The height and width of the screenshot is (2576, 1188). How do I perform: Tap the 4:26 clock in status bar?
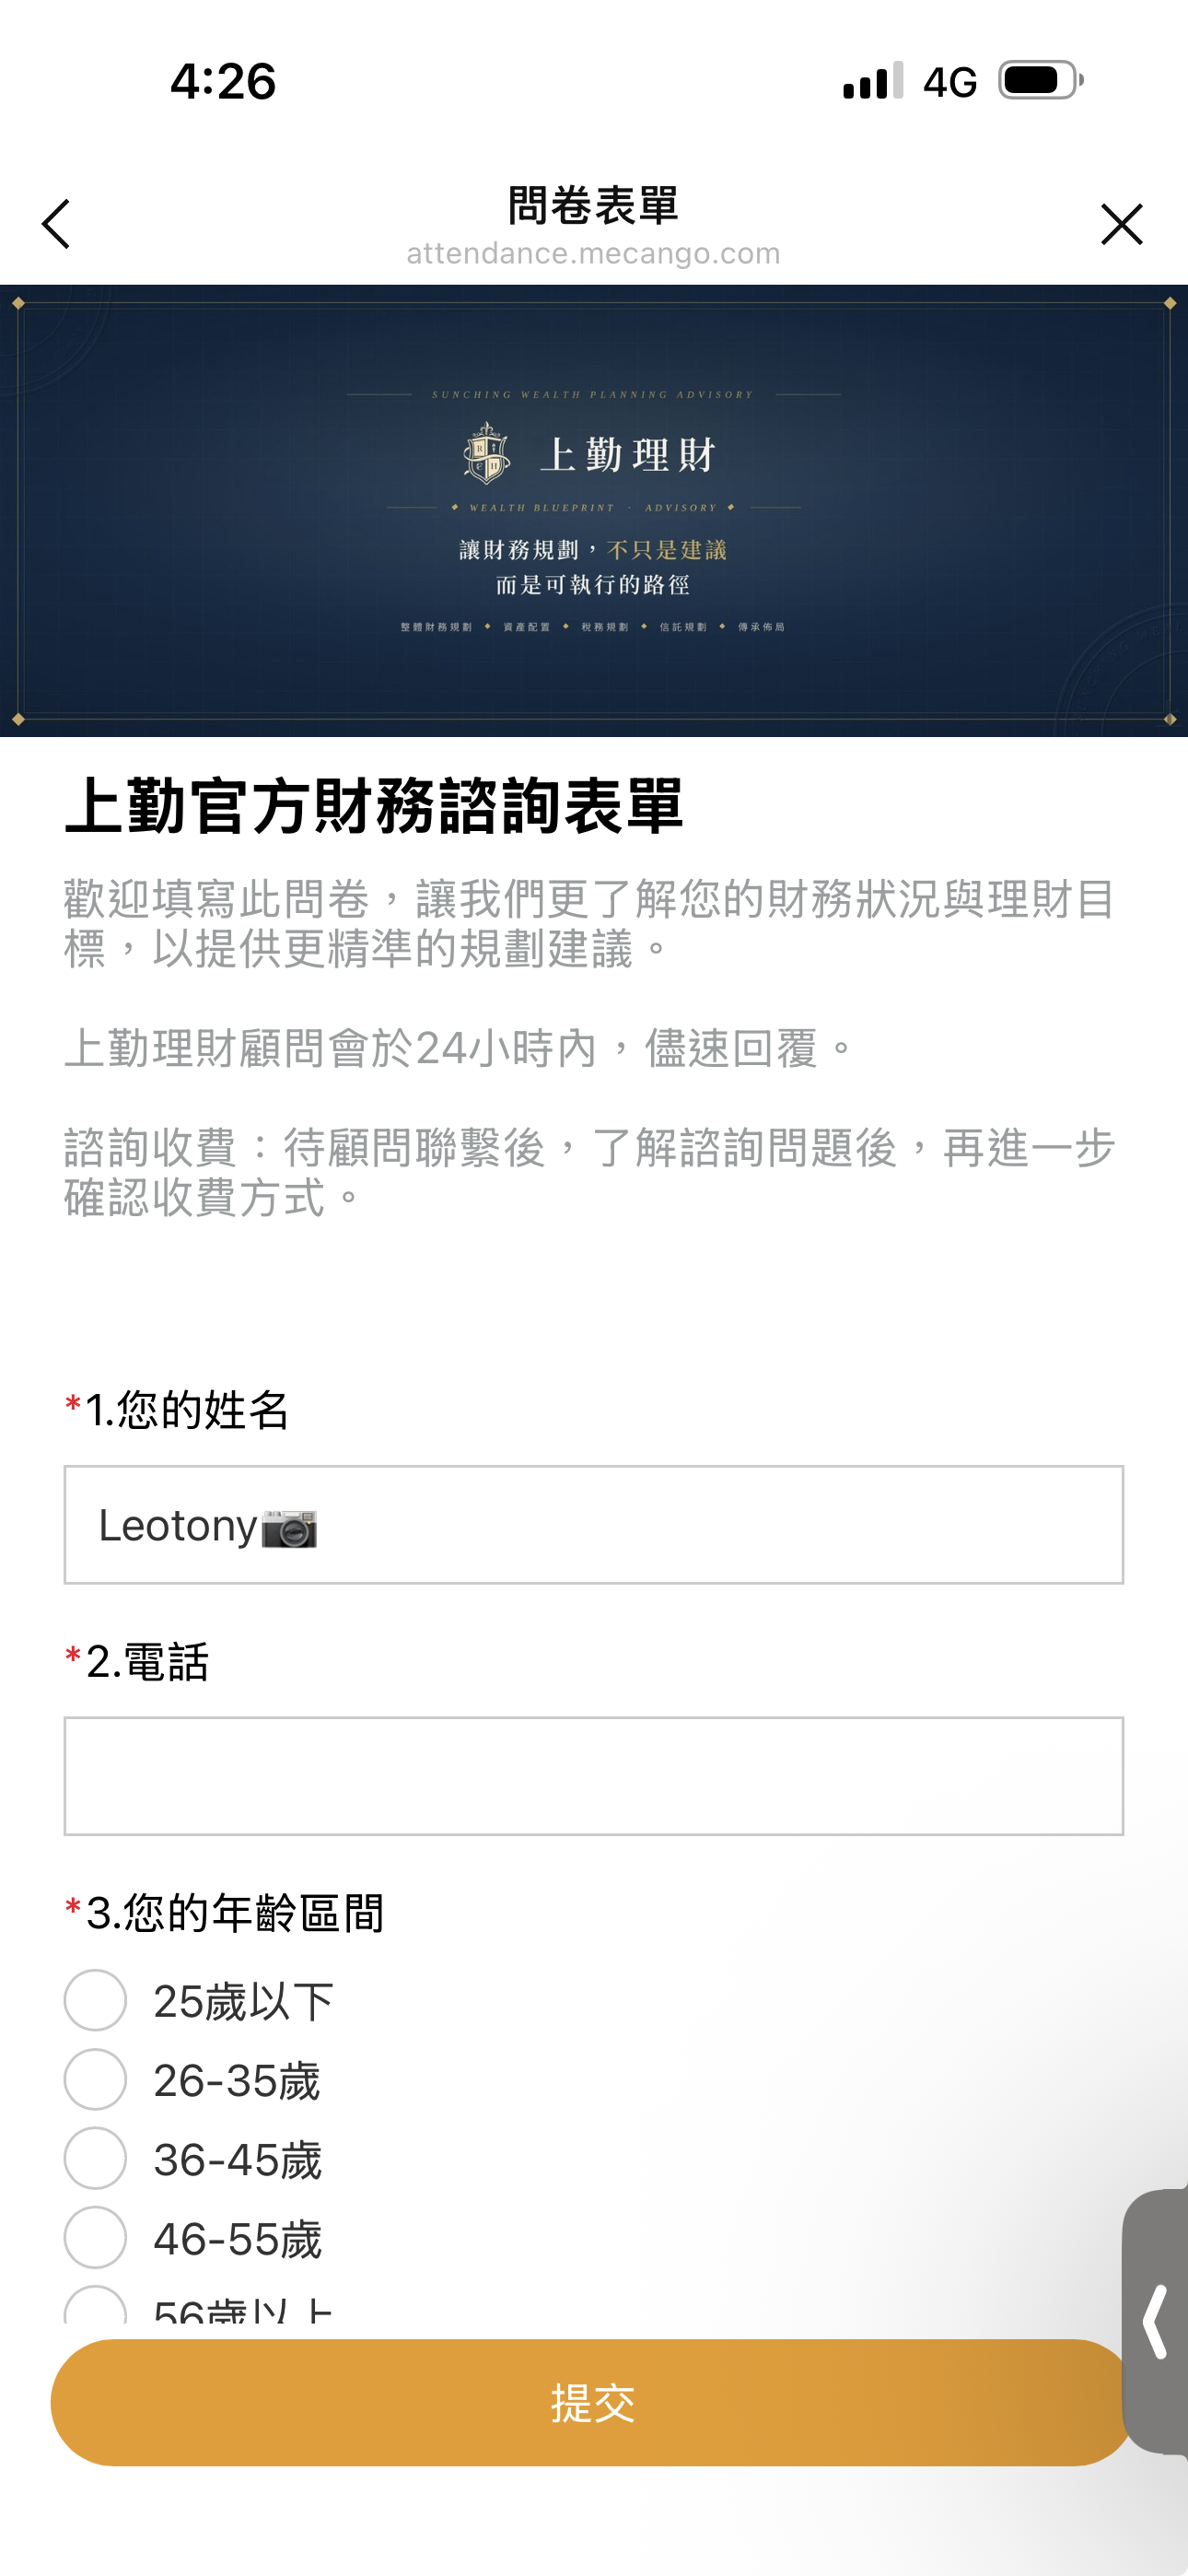tap(223, 81)
